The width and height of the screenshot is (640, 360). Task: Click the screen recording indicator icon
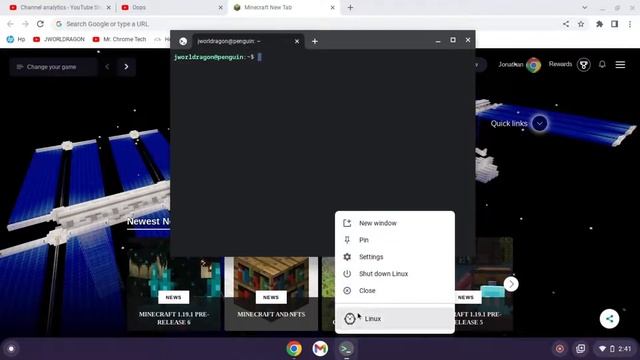[x=560, y=349]
